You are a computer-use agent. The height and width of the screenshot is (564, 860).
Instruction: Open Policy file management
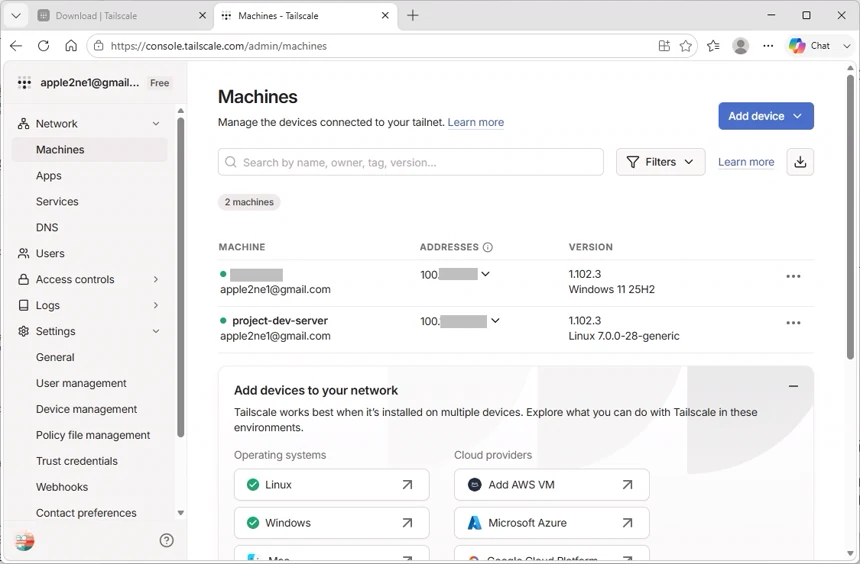[93, 435]
